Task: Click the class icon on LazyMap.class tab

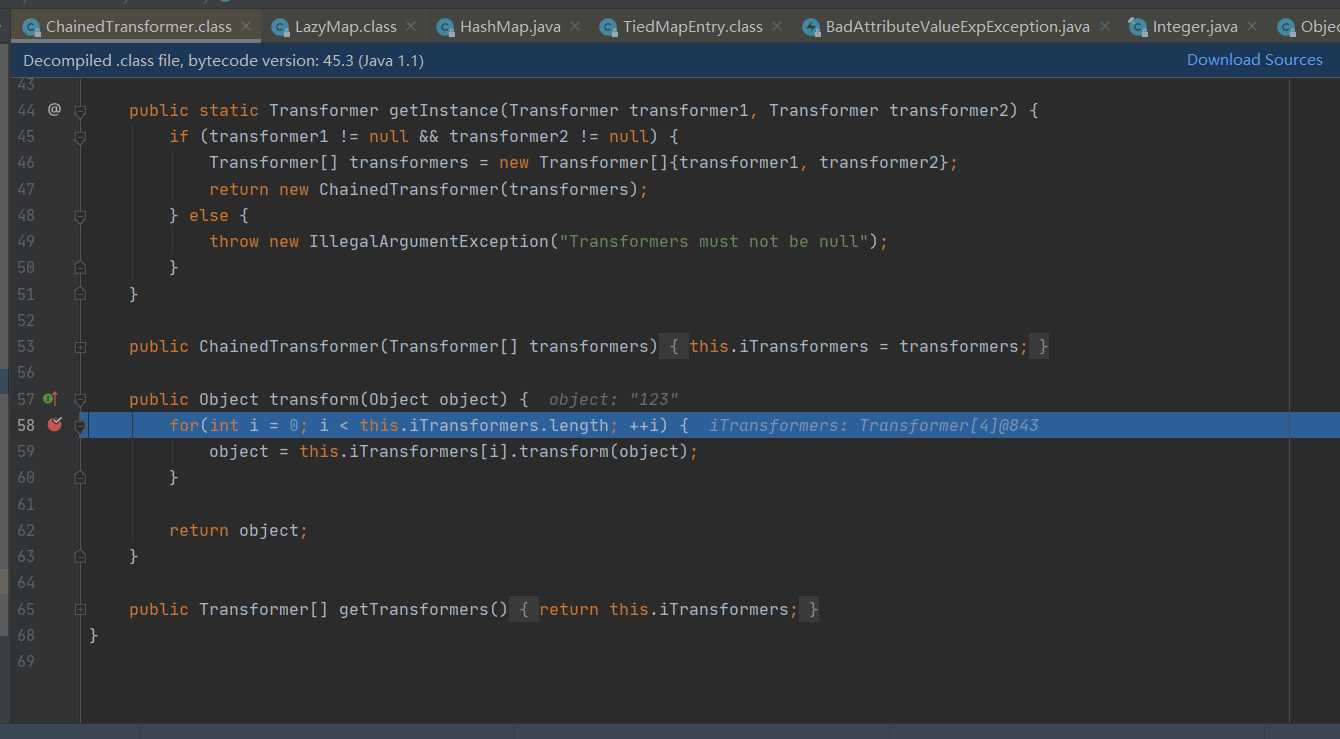Action: (x=280, y=27)
